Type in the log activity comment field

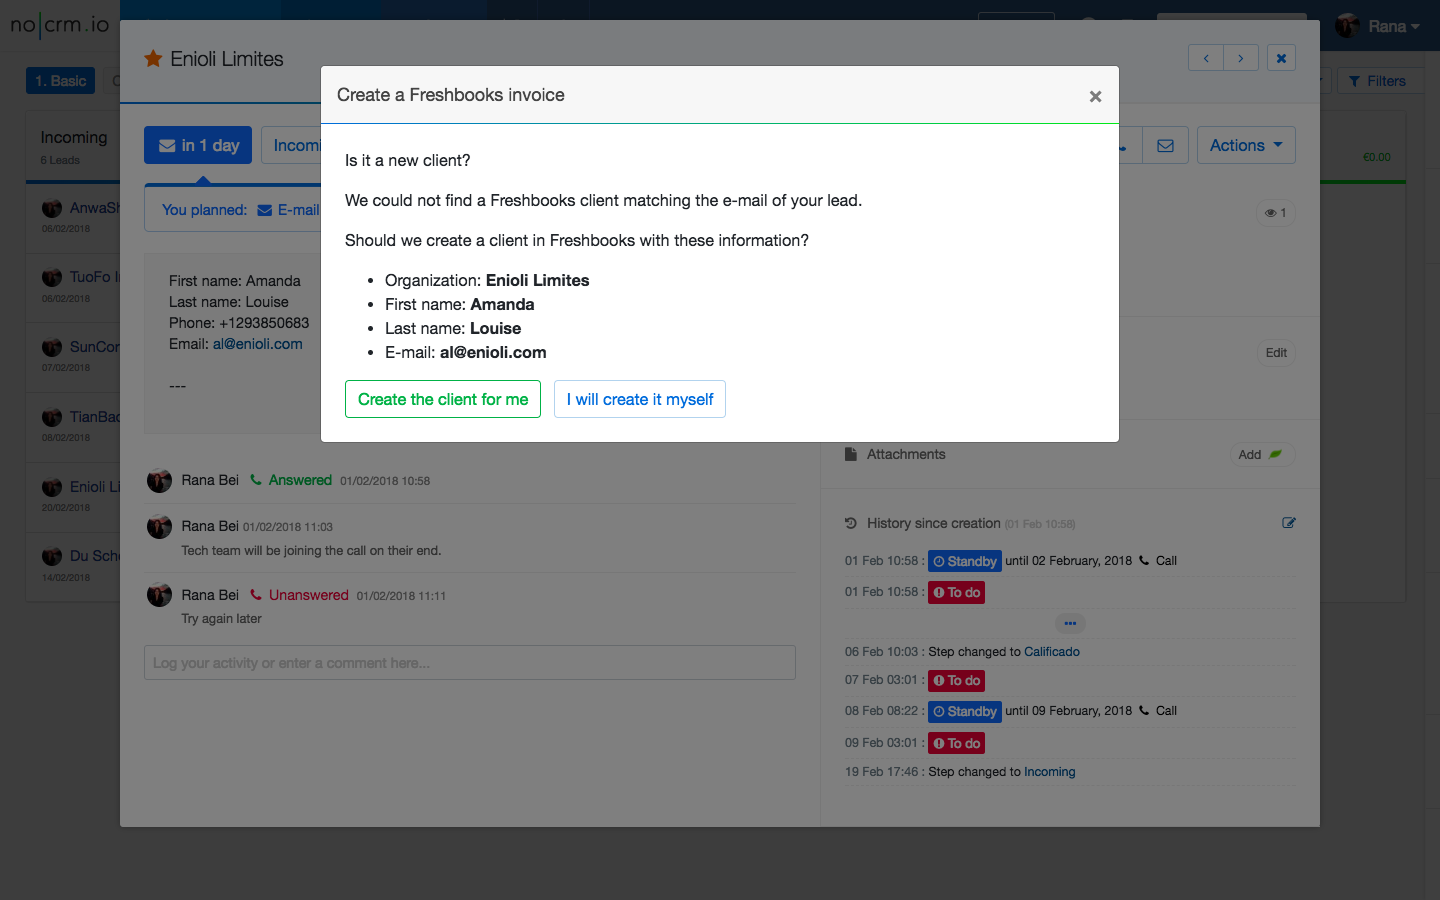[469, 663]
